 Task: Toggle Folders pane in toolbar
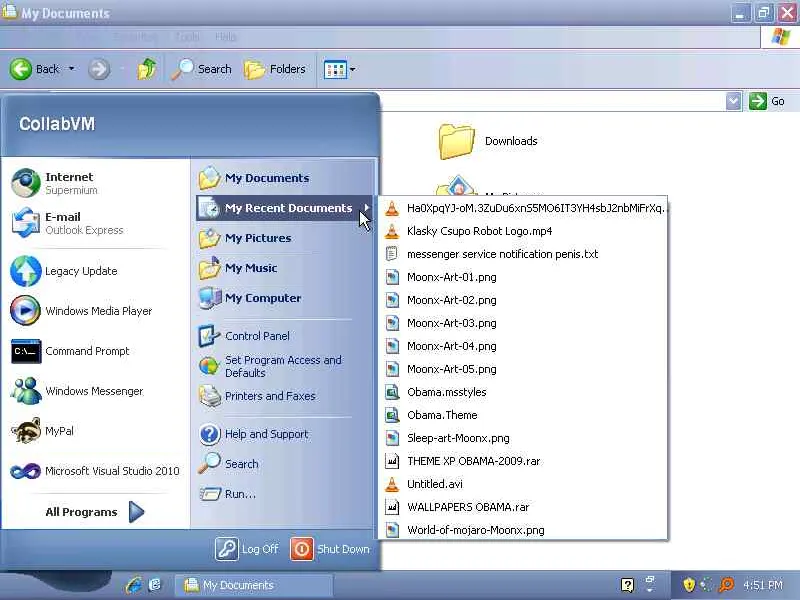[275, 69]
